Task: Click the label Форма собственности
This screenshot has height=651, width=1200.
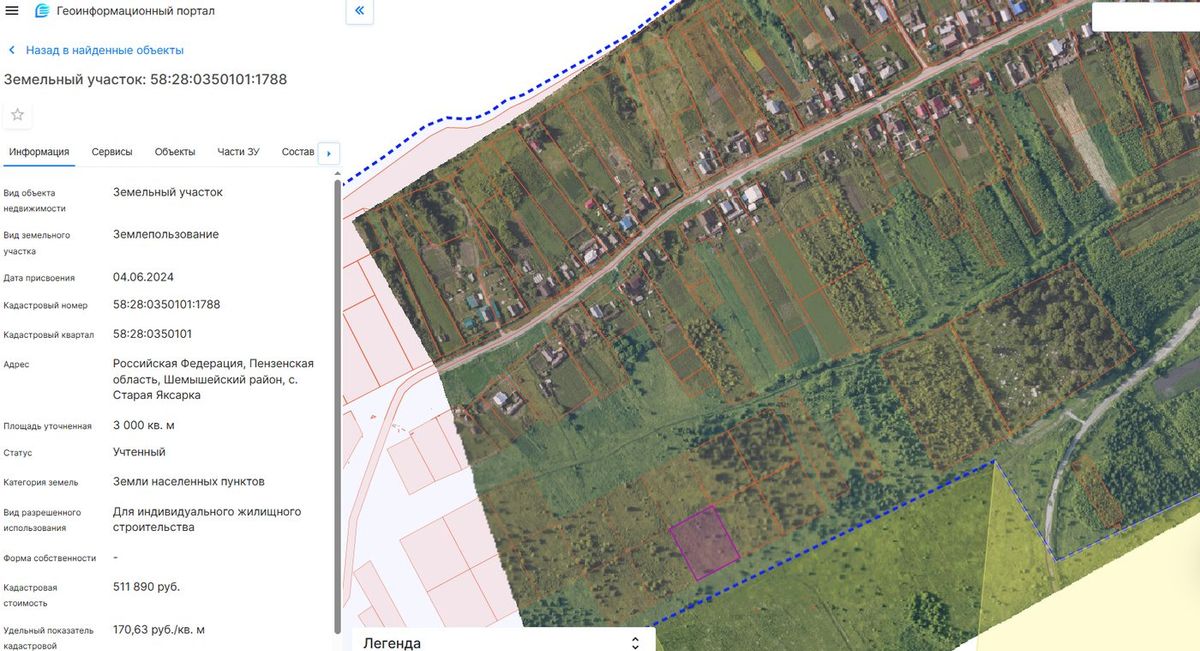Action: point(50,558)
